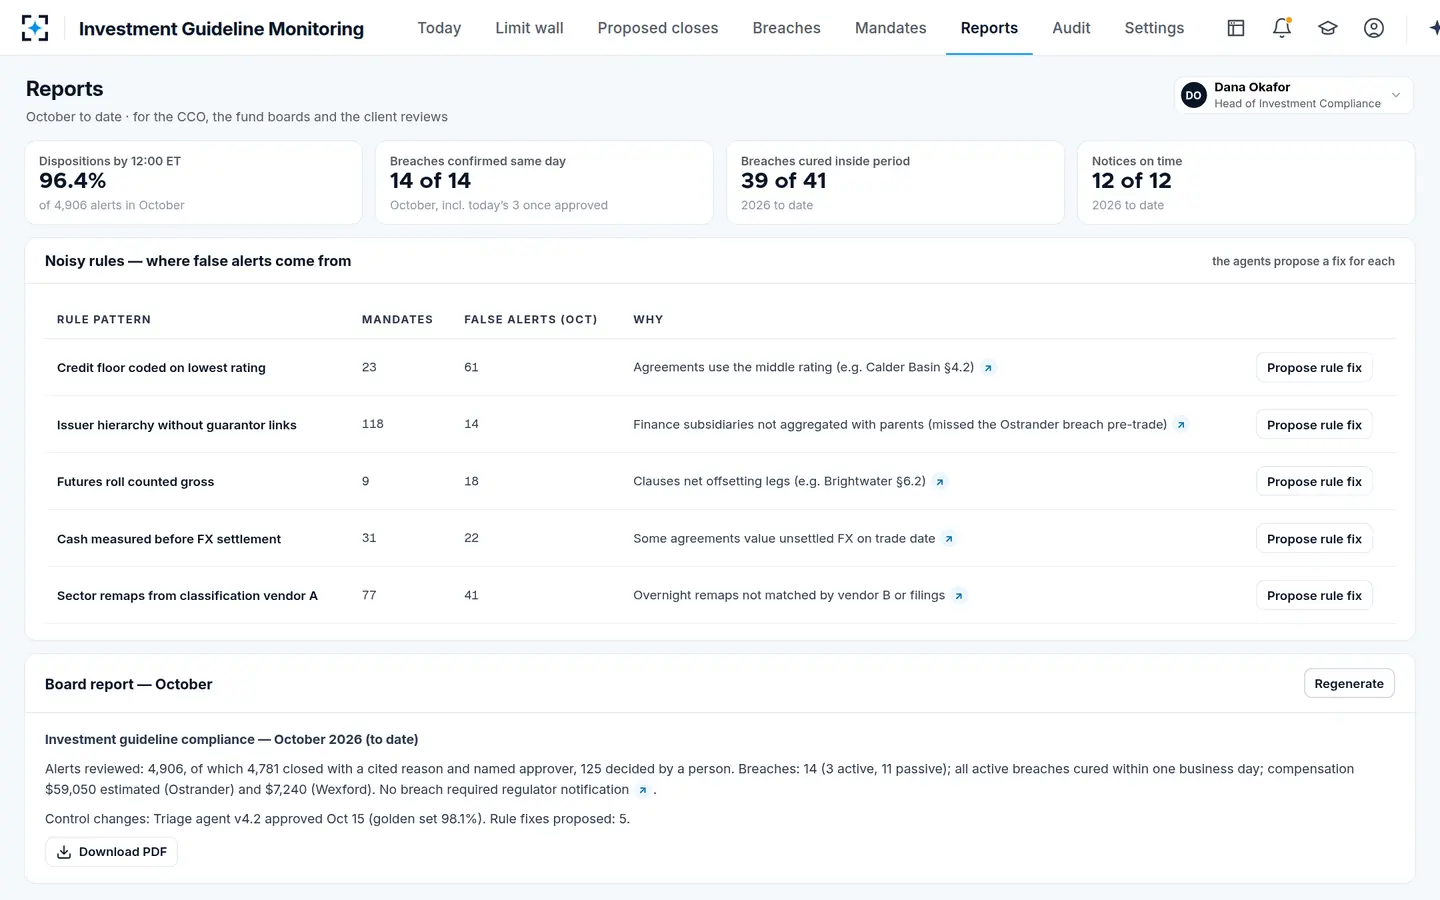This screenshot has width=1440, height=900.
Task: Click the 'Investment Guideline Monitoring' title
Action: pyautogui.click(x=221, y=29)
